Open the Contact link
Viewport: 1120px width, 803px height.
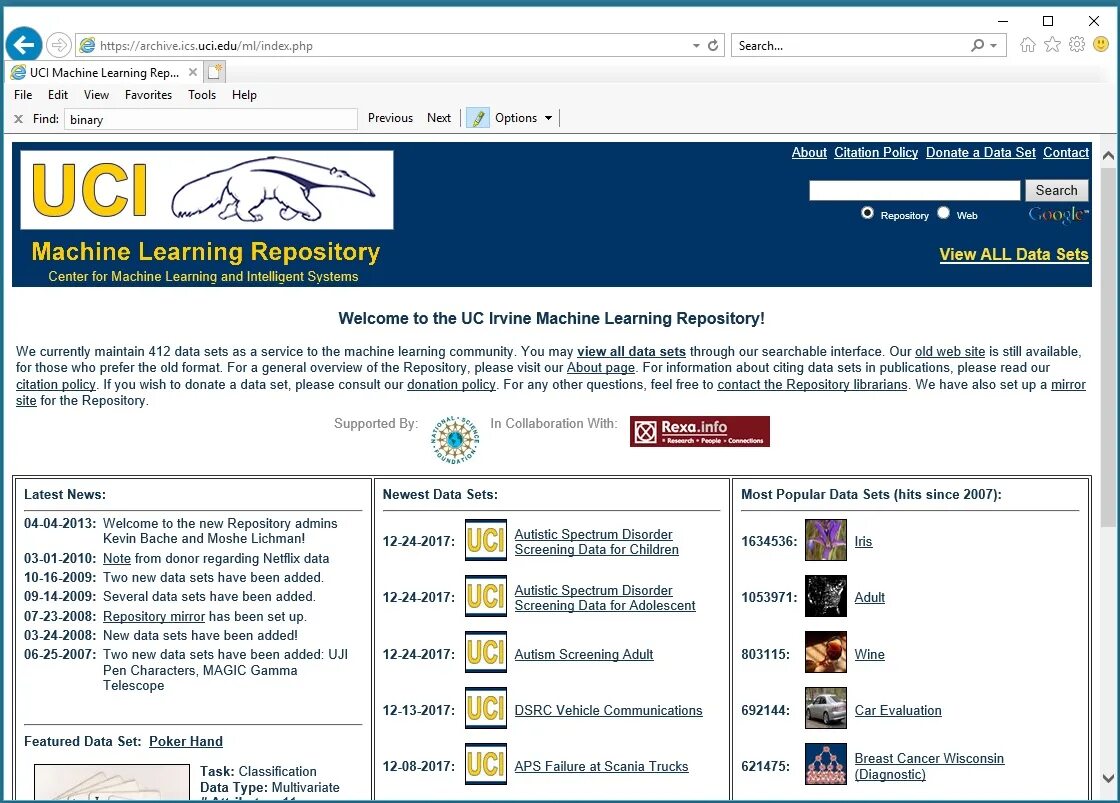(1066, 152)
